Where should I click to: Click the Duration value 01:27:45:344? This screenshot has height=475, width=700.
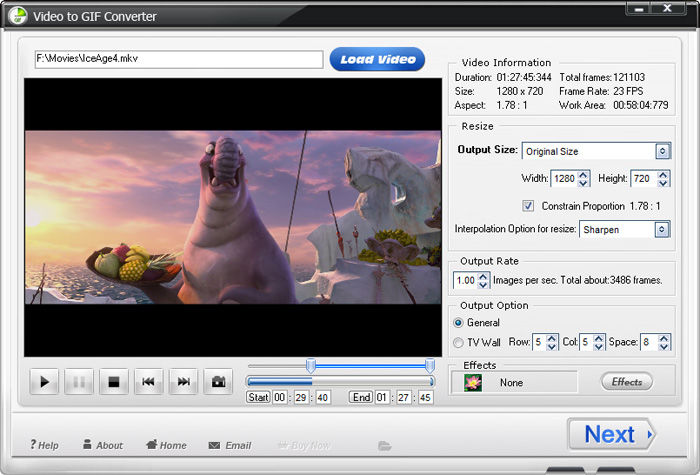click(524, 77)
